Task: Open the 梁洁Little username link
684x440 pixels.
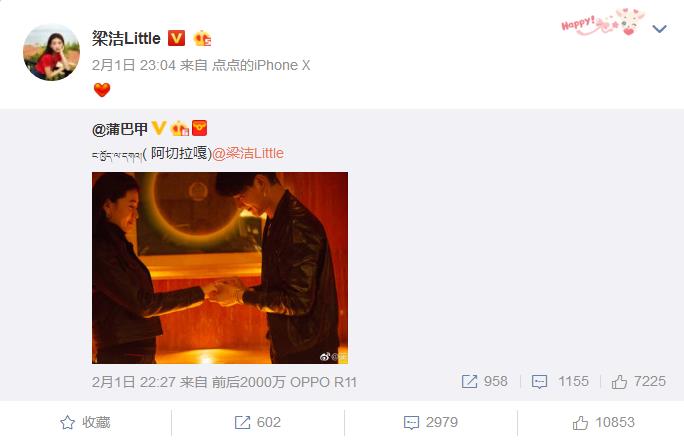Action: pos(126,38)
